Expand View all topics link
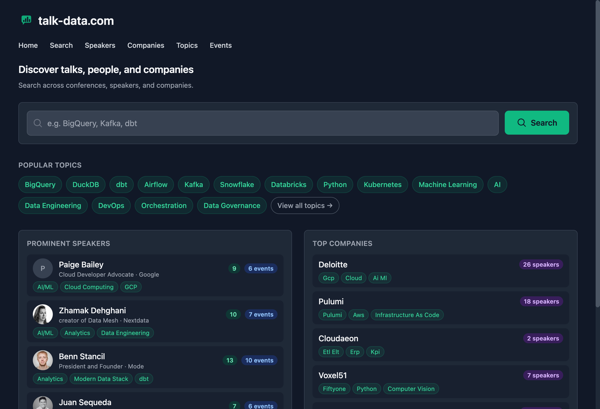The height and width of the screenshot is (409, 600). [305, 205]
